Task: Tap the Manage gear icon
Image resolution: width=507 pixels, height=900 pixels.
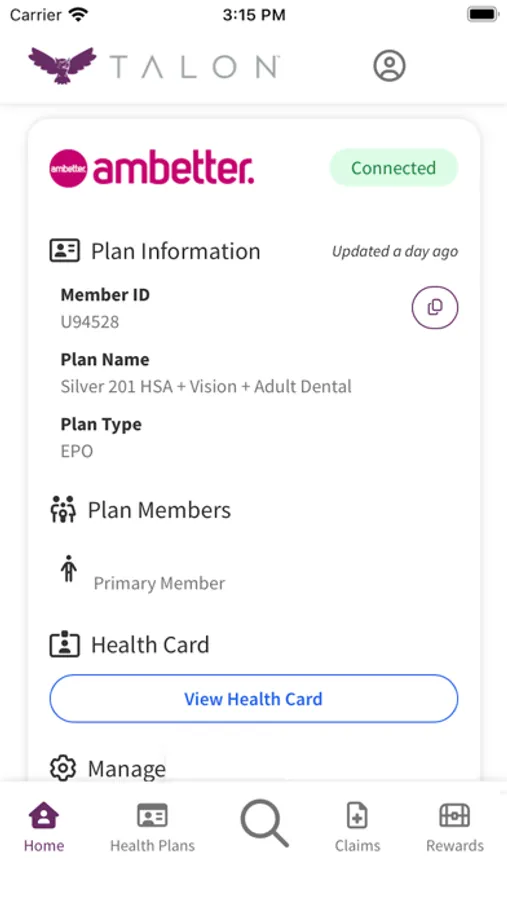Action: (63, 768)
